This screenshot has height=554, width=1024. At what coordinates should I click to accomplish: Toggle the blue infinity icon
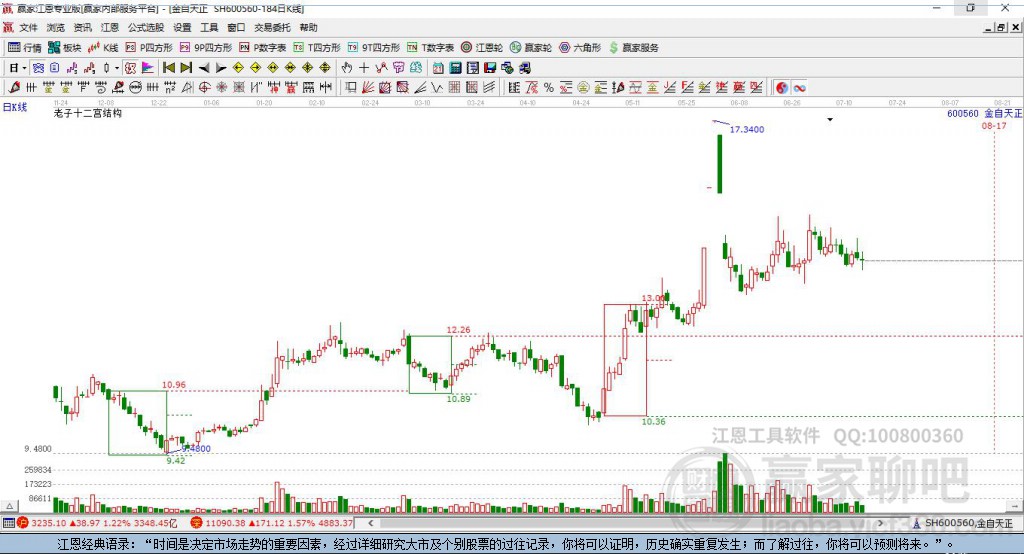(x=799, y=88)
